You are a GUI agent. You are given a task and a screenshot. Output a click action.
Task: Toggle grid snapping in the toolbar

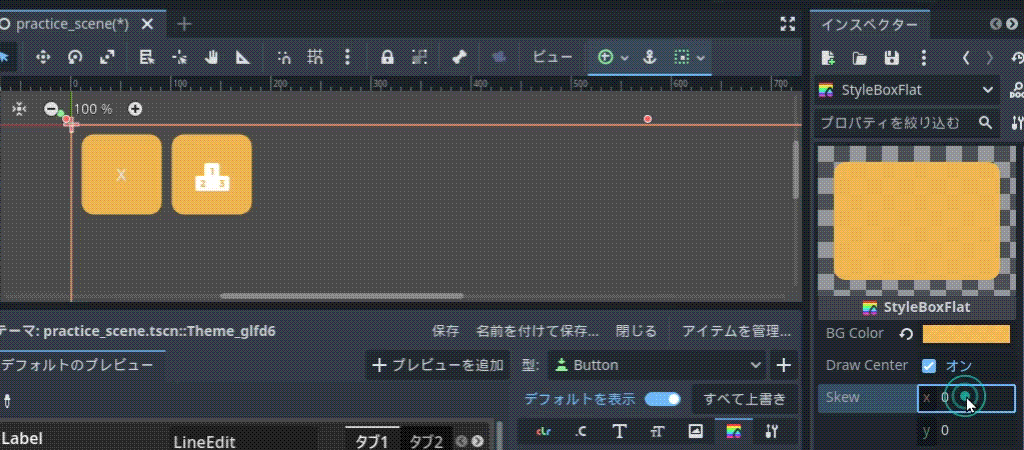pos(315,57)
